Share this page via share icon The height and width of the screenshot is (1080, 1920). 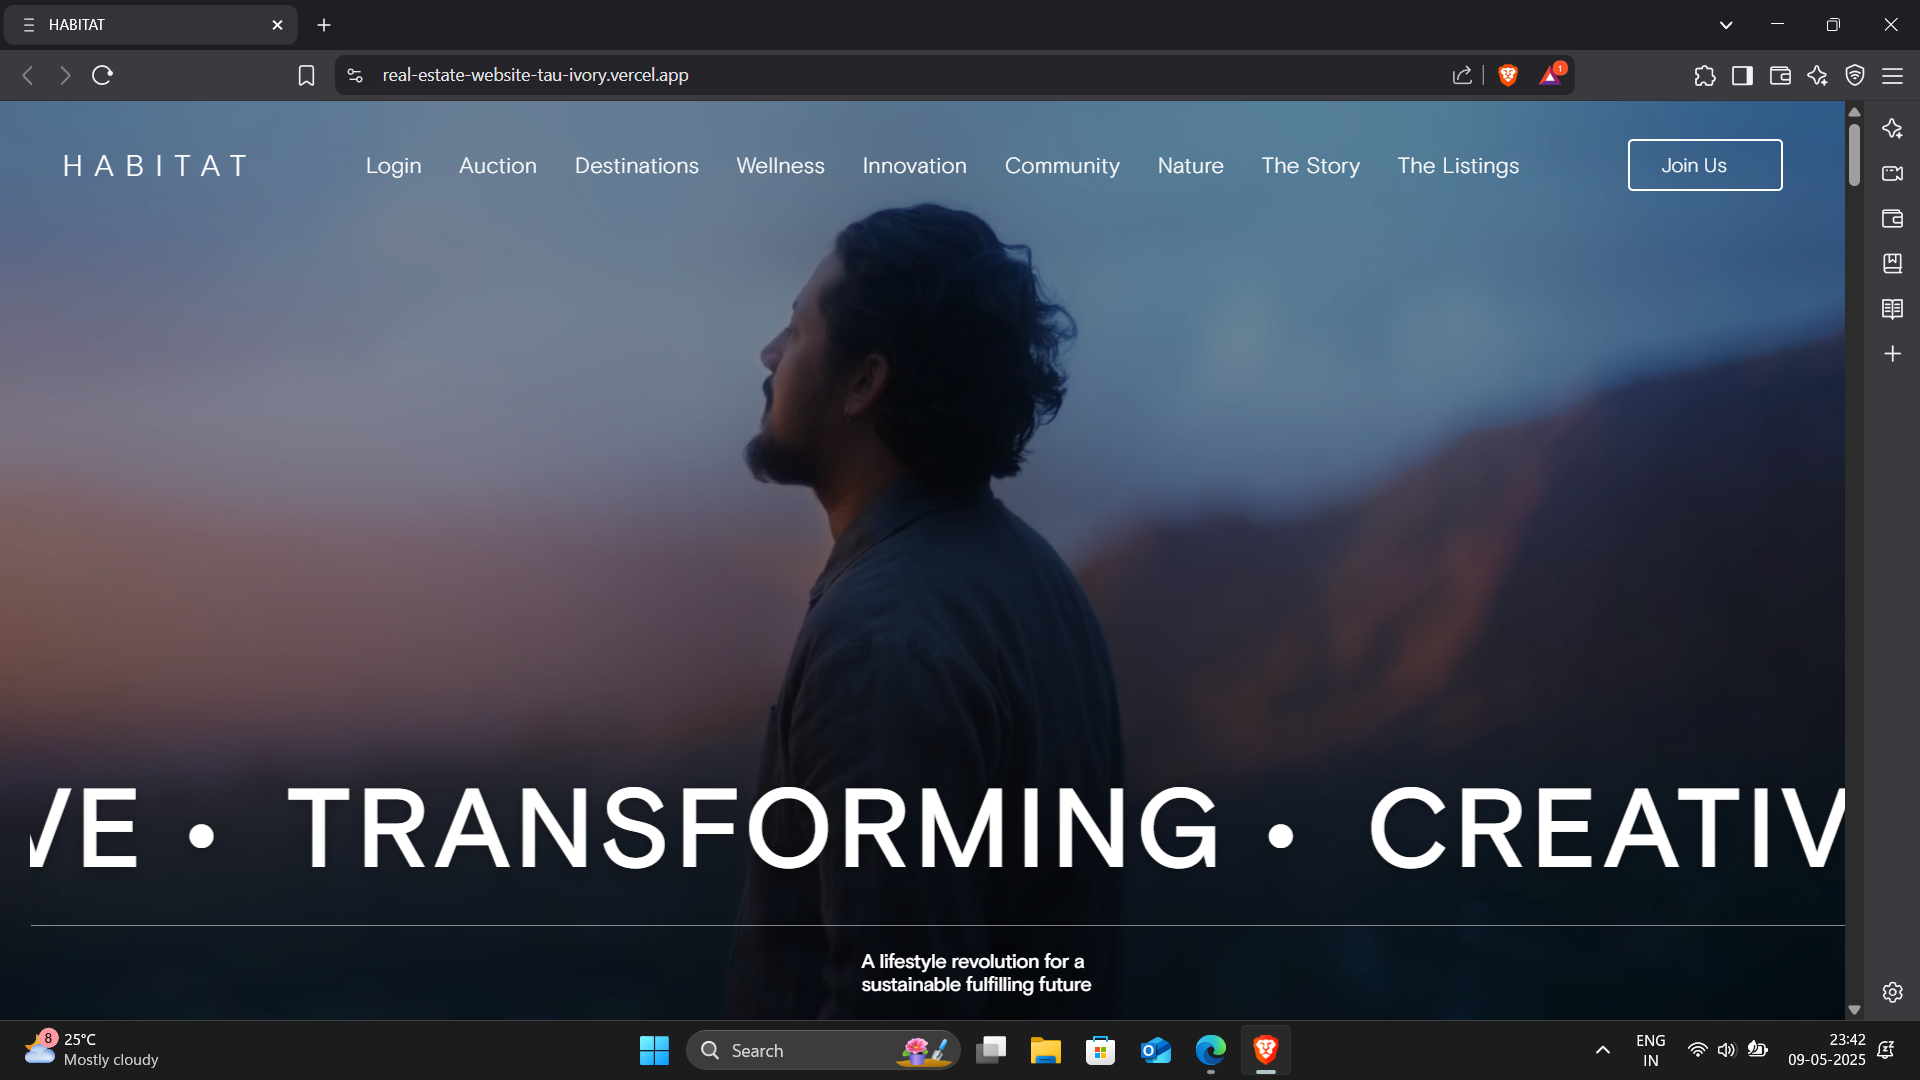point(1462,75)
